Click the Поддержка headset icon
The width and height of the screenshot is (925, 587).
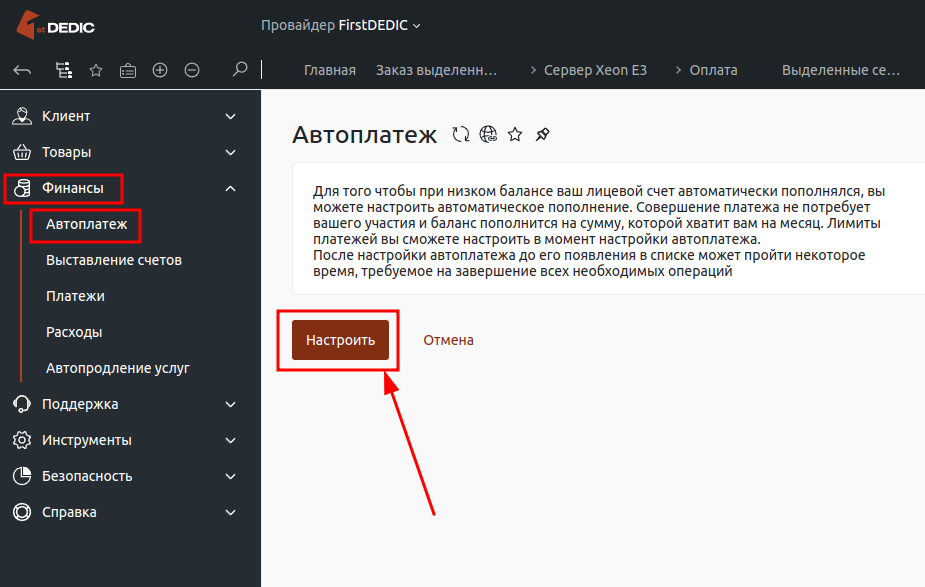[22, 404]
